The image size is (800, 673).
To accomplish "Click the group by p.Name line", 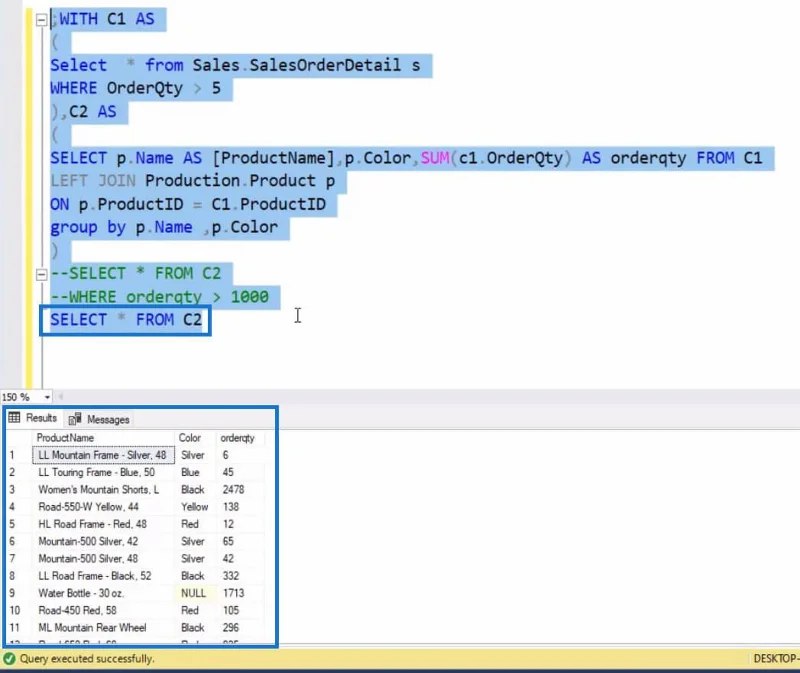I will (164, 227).
